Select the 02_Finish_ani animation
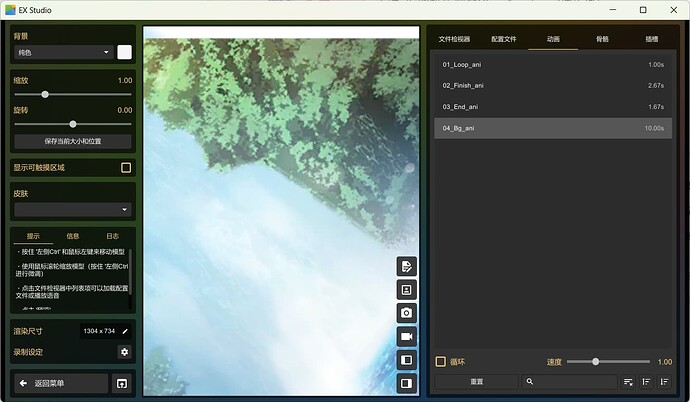690x402 pixels. pyautogui.click(x=553, y=86)
